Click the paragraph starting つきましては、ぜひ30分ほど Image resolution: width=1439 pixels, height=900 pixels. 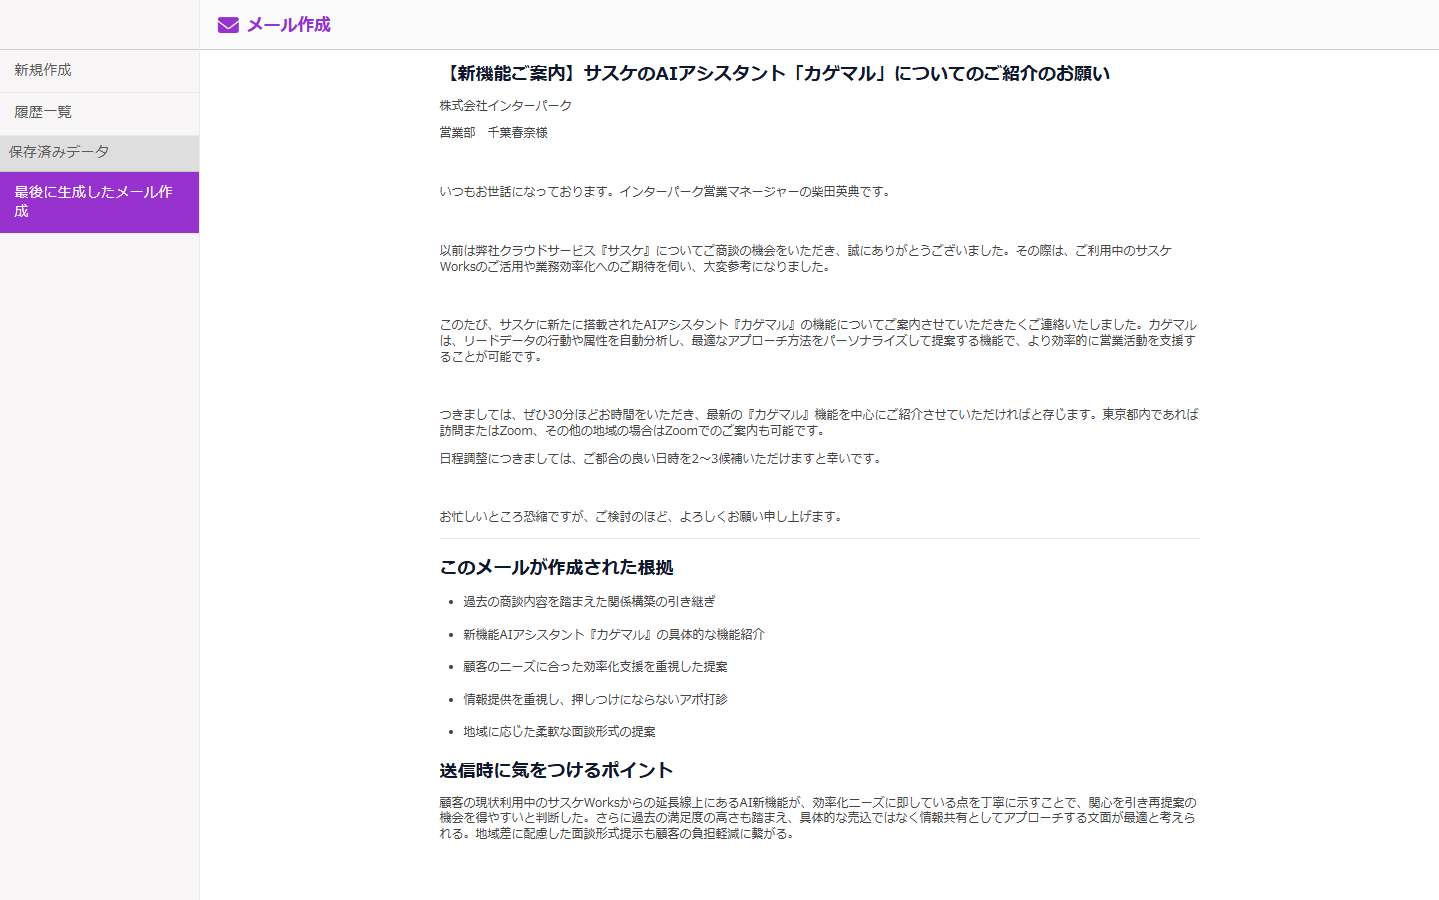click(x=818, y=422)
